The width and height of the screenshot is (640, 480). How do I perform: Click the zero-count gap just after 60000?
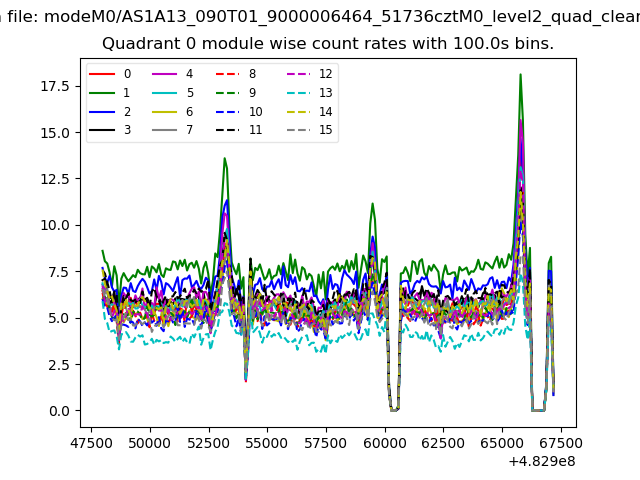[x=395, y=409]
